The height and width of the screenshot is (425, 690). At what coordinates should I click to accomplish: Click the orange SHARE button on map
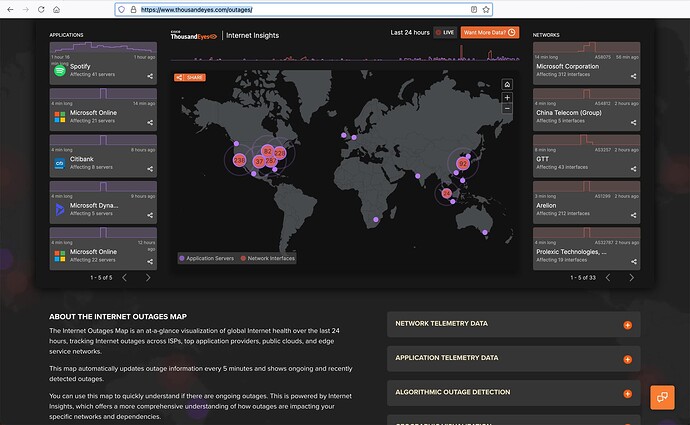point(190,77)
